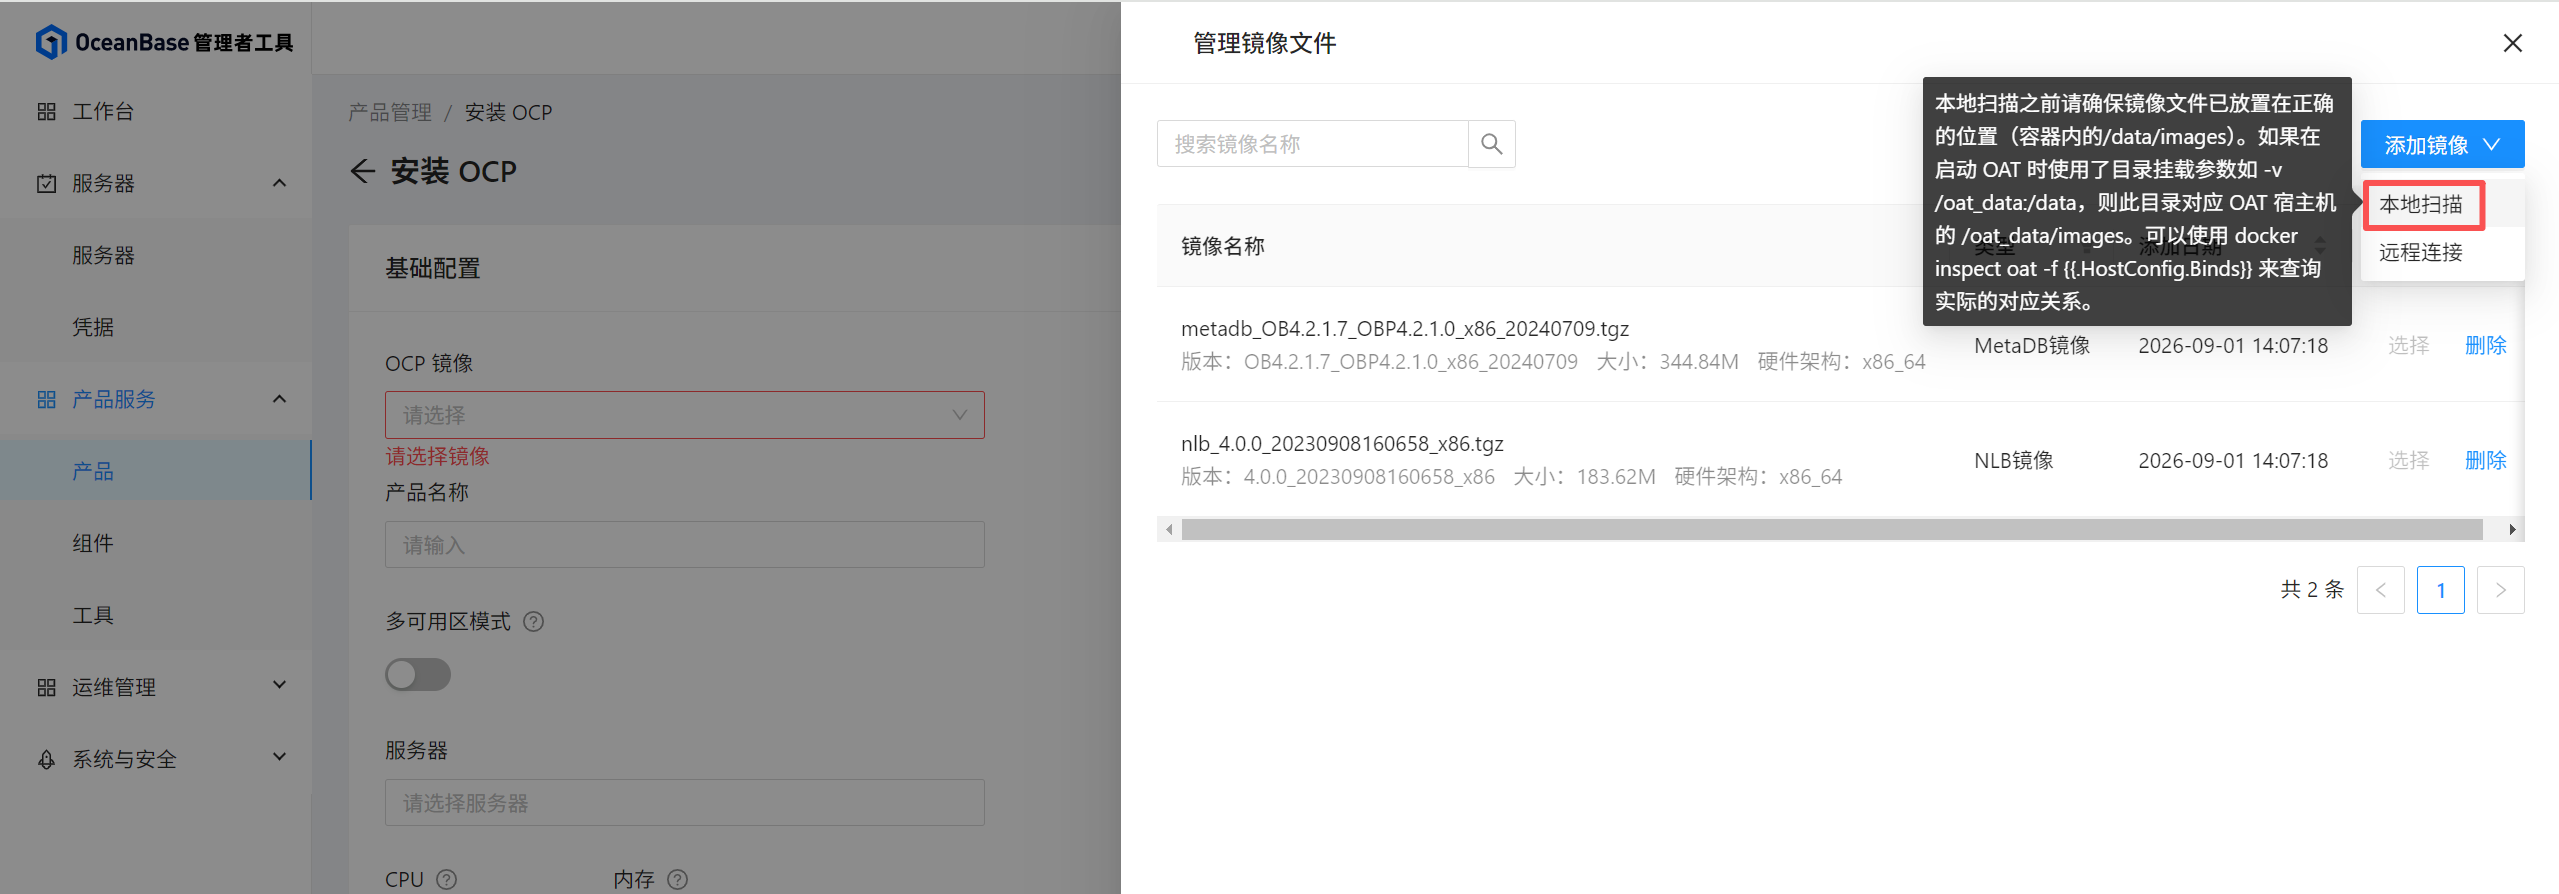The image size is (2559, 894).
Task: Close the 管理镜像文件 drawer
Action: (2512, 43)
